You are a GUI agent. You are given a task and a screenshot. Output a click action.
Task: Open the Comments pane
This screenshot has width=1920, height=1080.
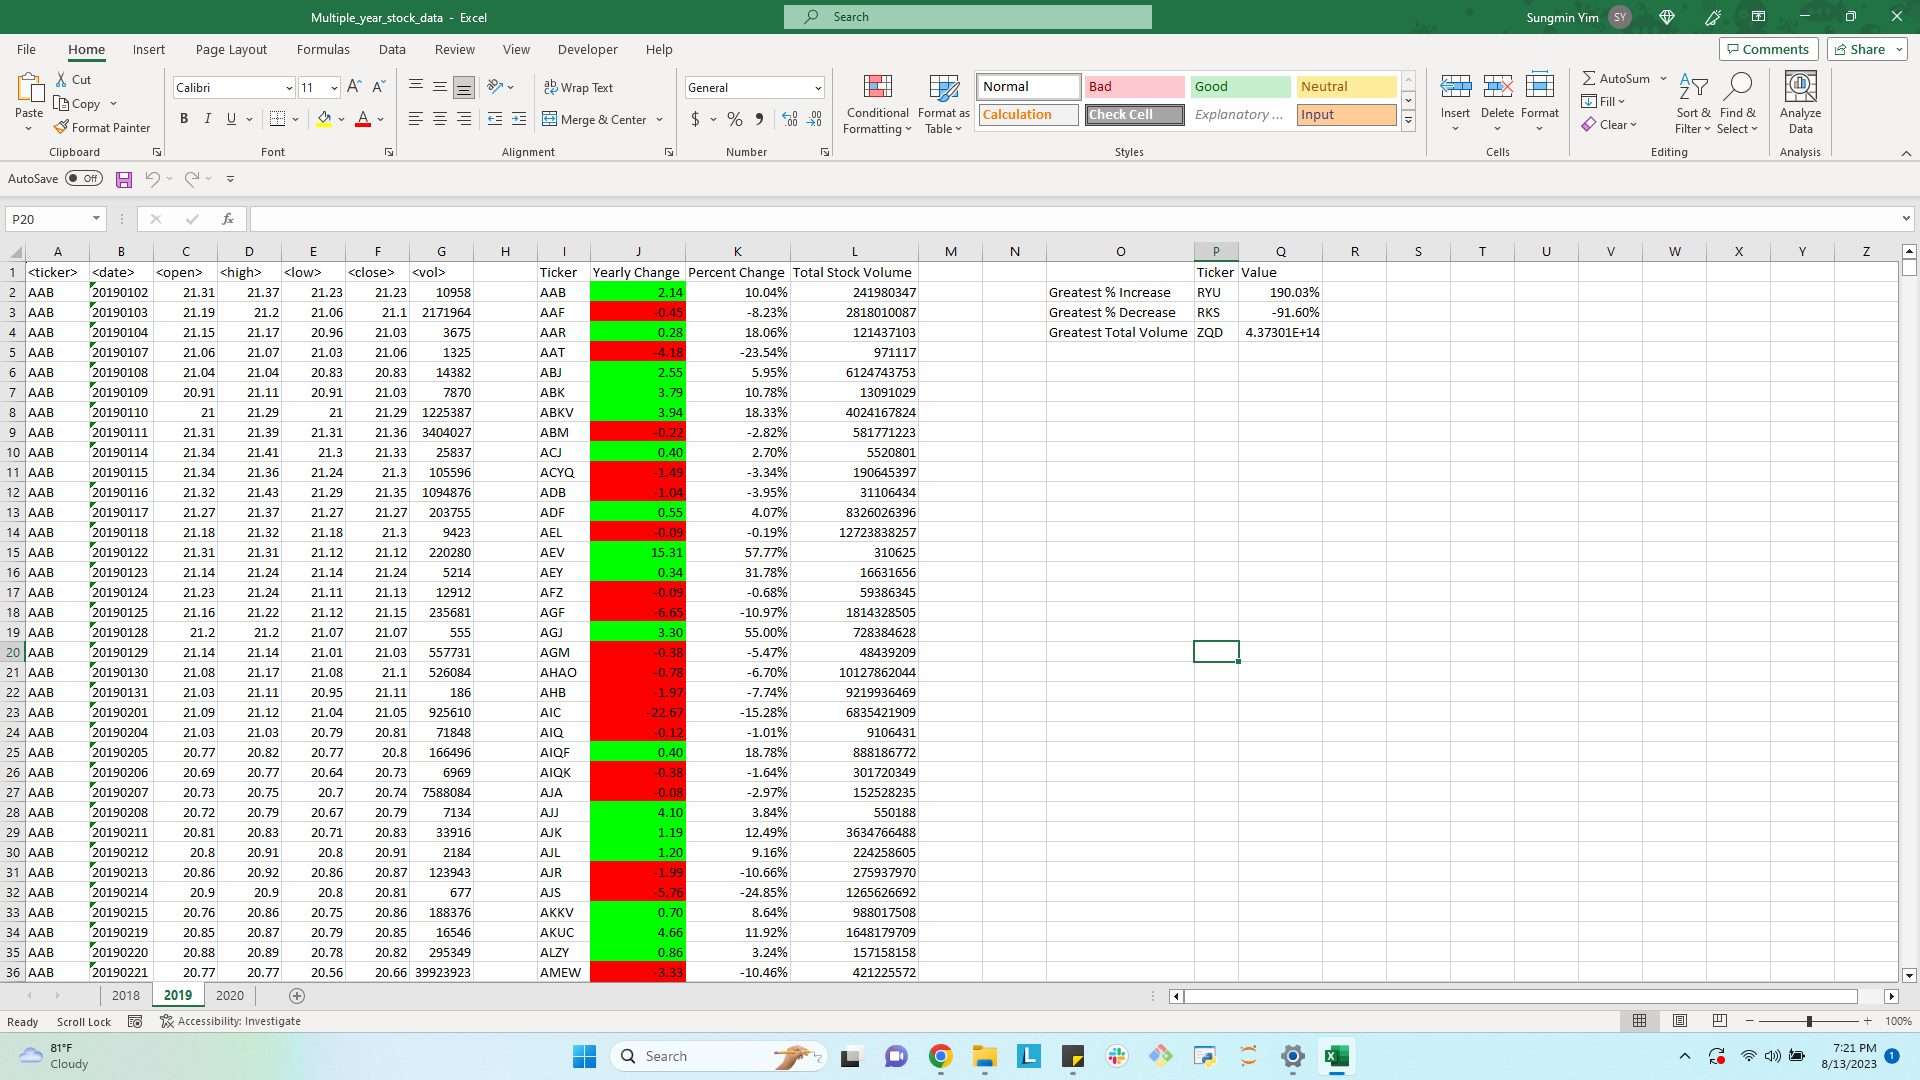pyautogui.click(x=1768, y=49)
